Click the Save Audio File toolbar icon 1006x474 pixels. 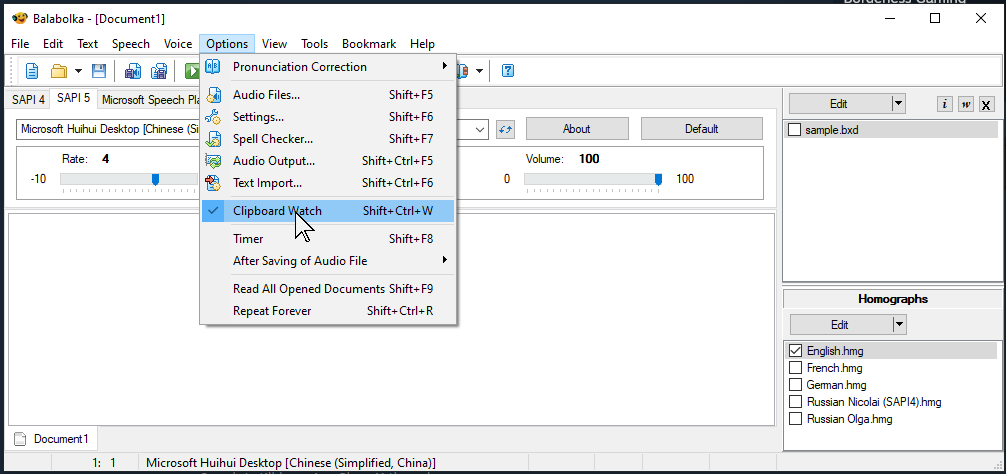[133, 71]
